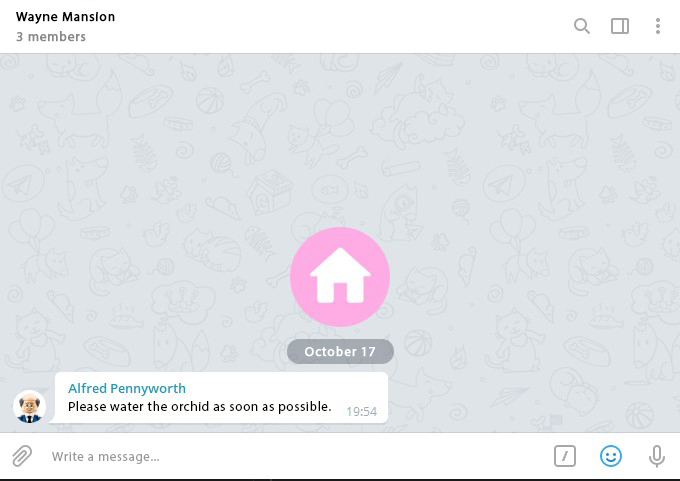Click the pink house group photo

pyautogui.click(x=340, y=277)
